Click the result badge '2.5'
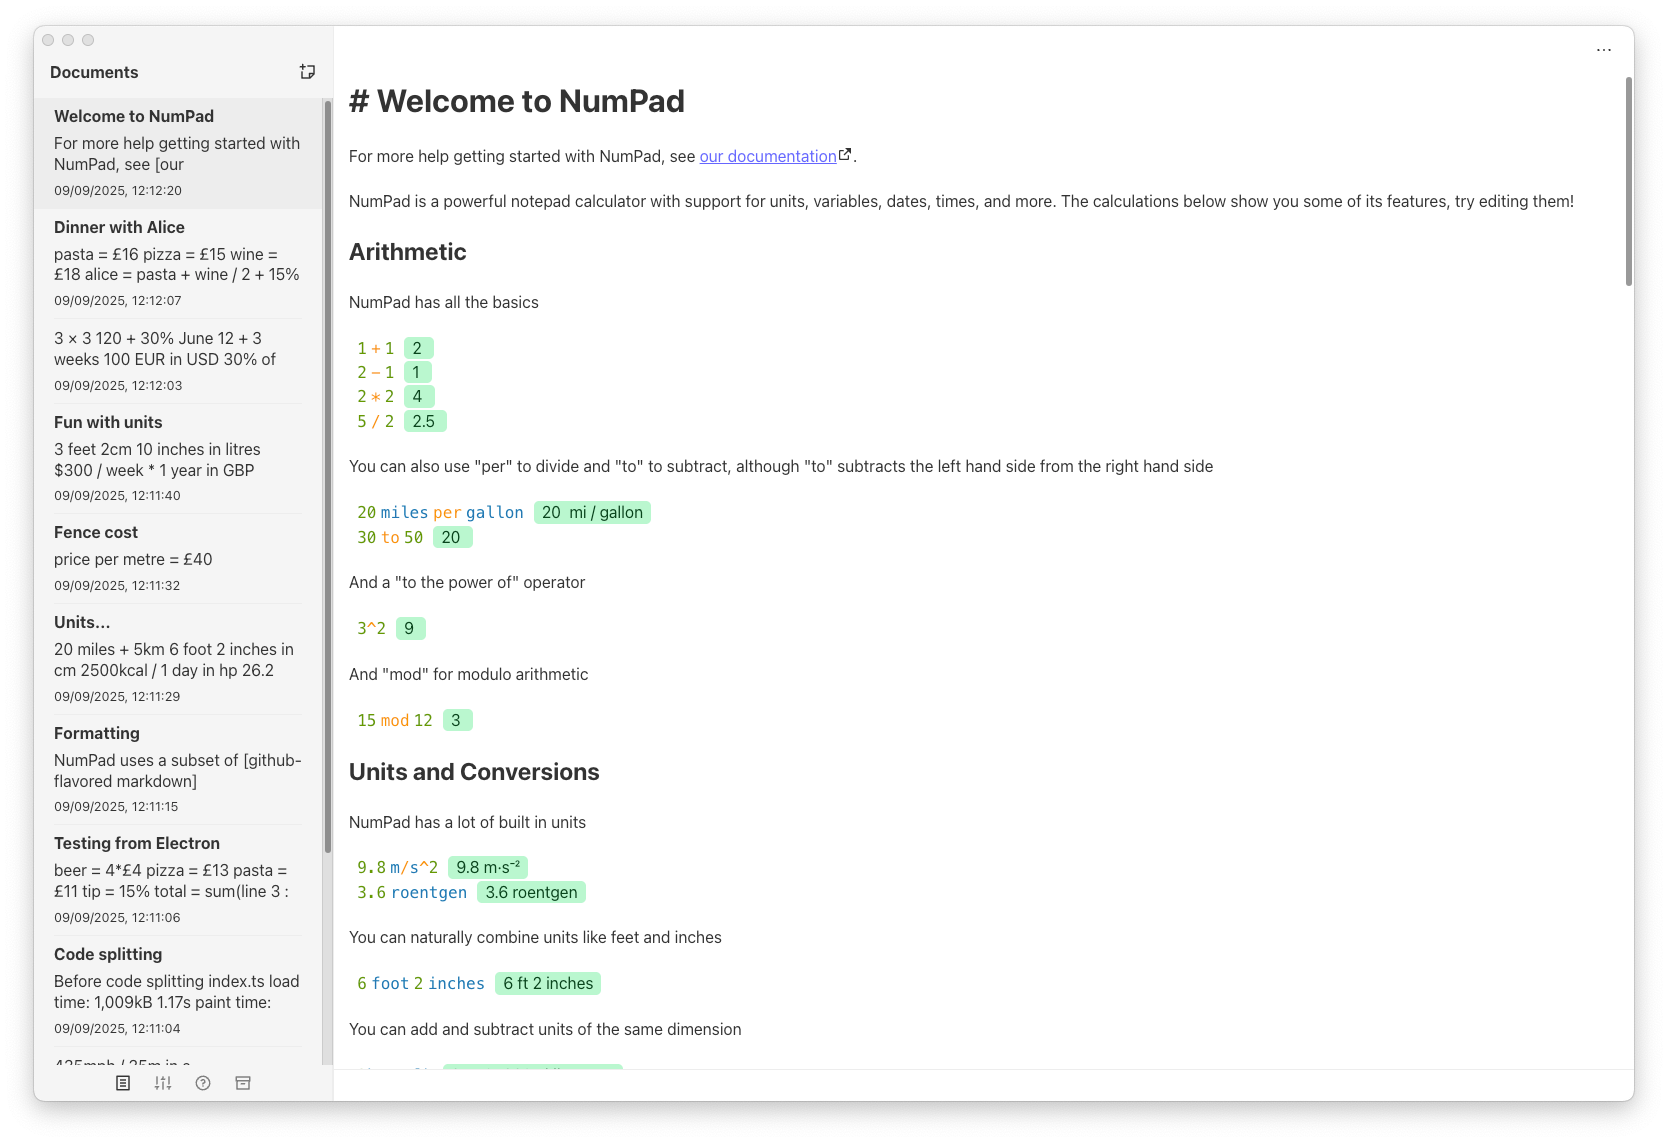 [x=425, y=421]
